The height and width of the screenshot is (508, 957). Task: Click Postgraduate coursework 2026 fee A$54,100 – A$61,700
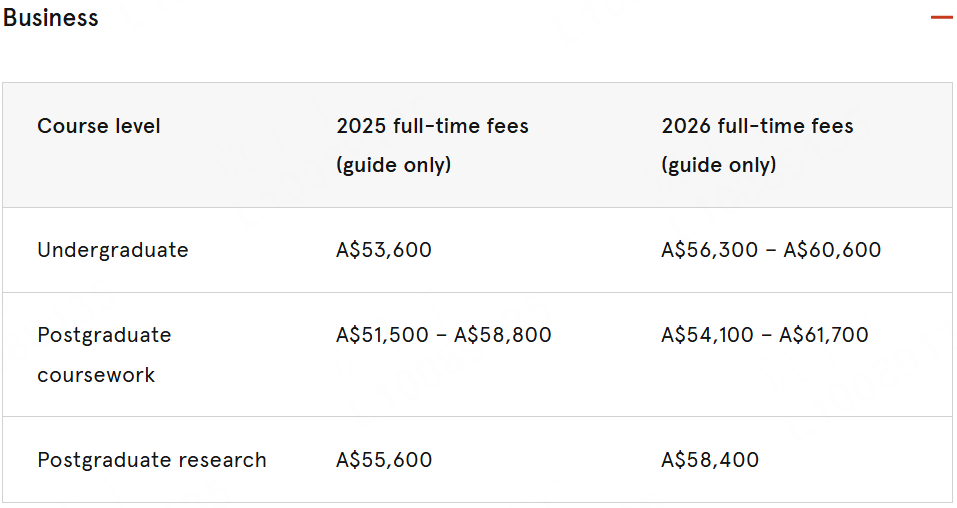pos(765,335)
